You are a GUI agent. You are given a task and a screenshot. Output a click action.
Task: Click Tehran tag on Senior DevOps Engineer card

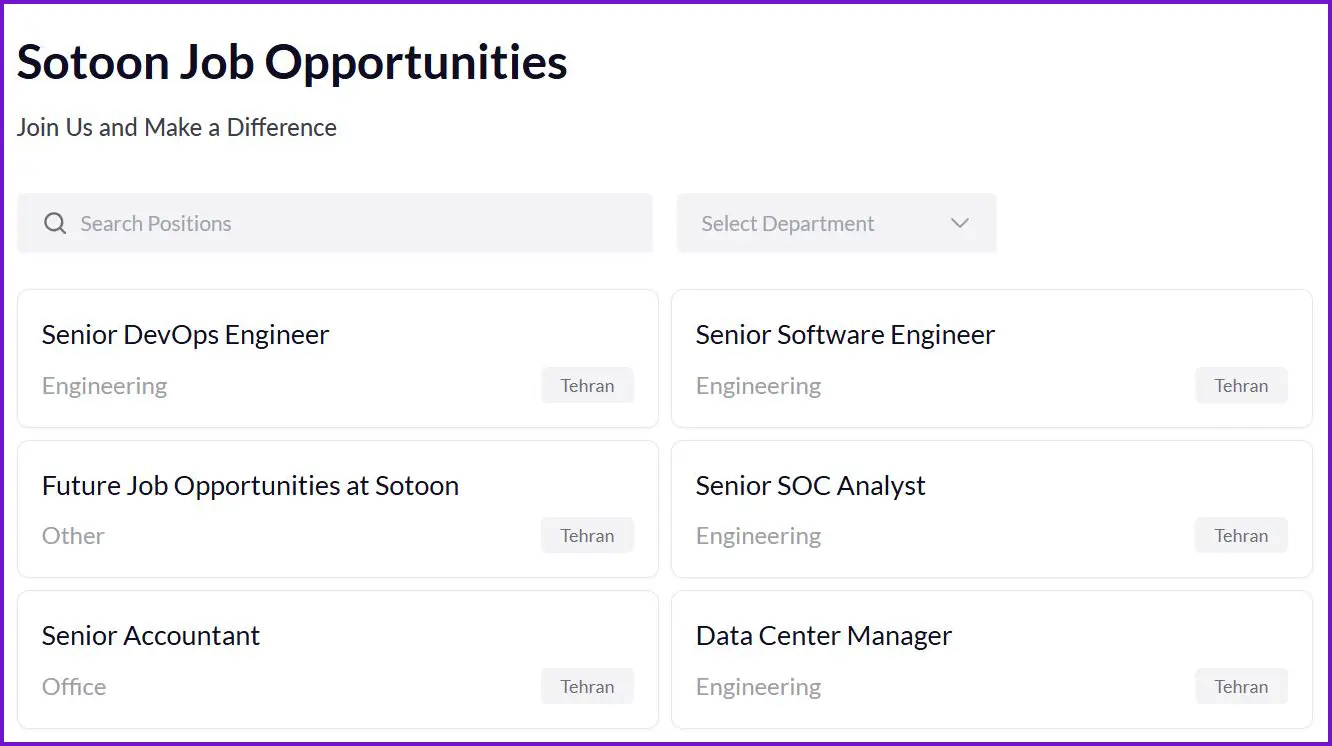[x=587, y=386]
